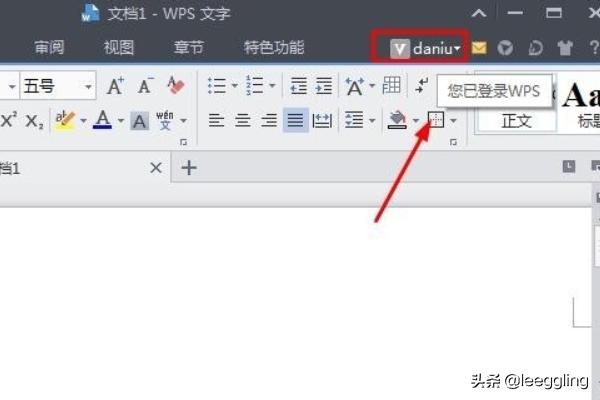Toggle justify alignment

click(295, 120)
